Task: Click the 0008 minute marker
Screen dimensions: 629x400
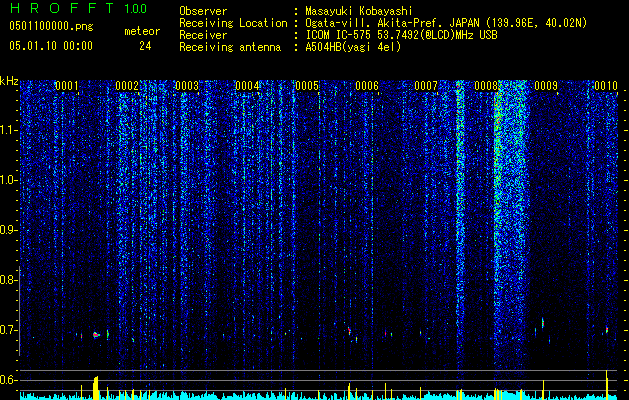Action: [x=486, y=86]
